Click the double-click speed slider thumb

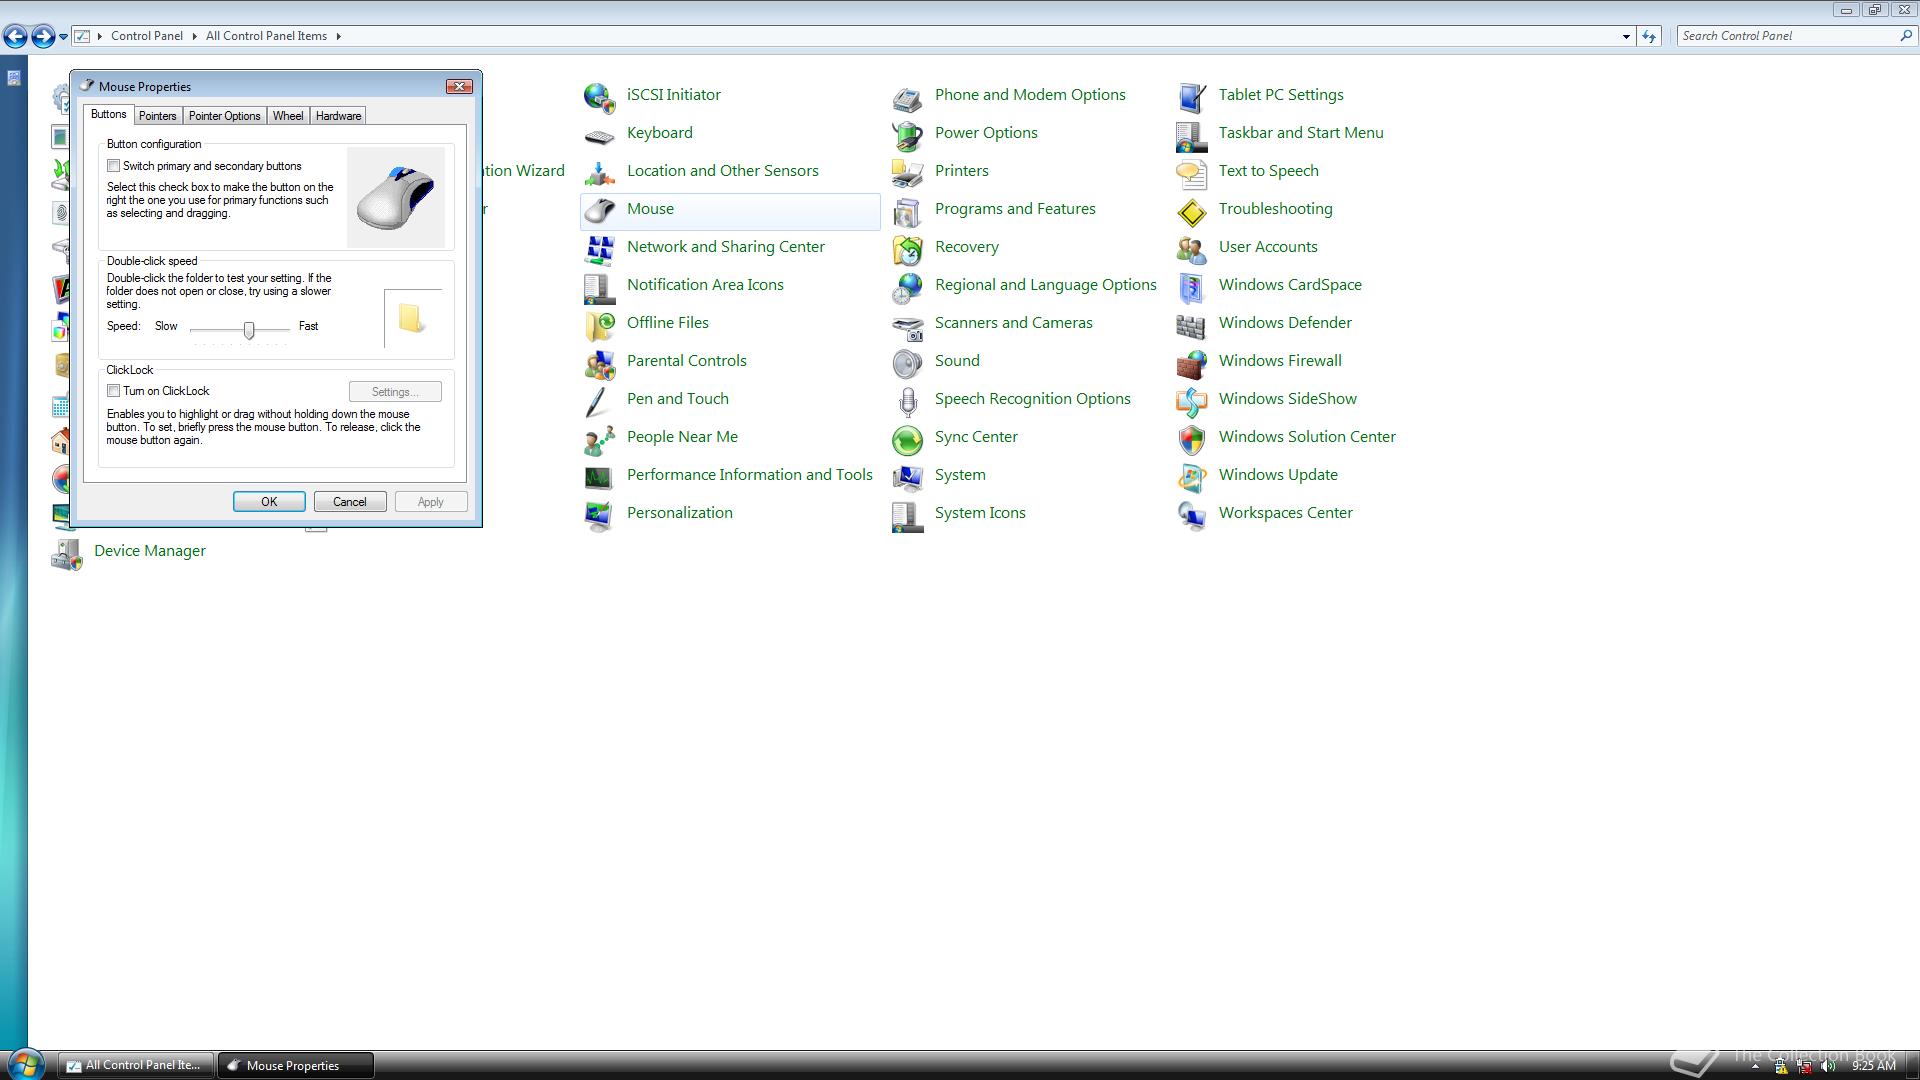[249, 329]
